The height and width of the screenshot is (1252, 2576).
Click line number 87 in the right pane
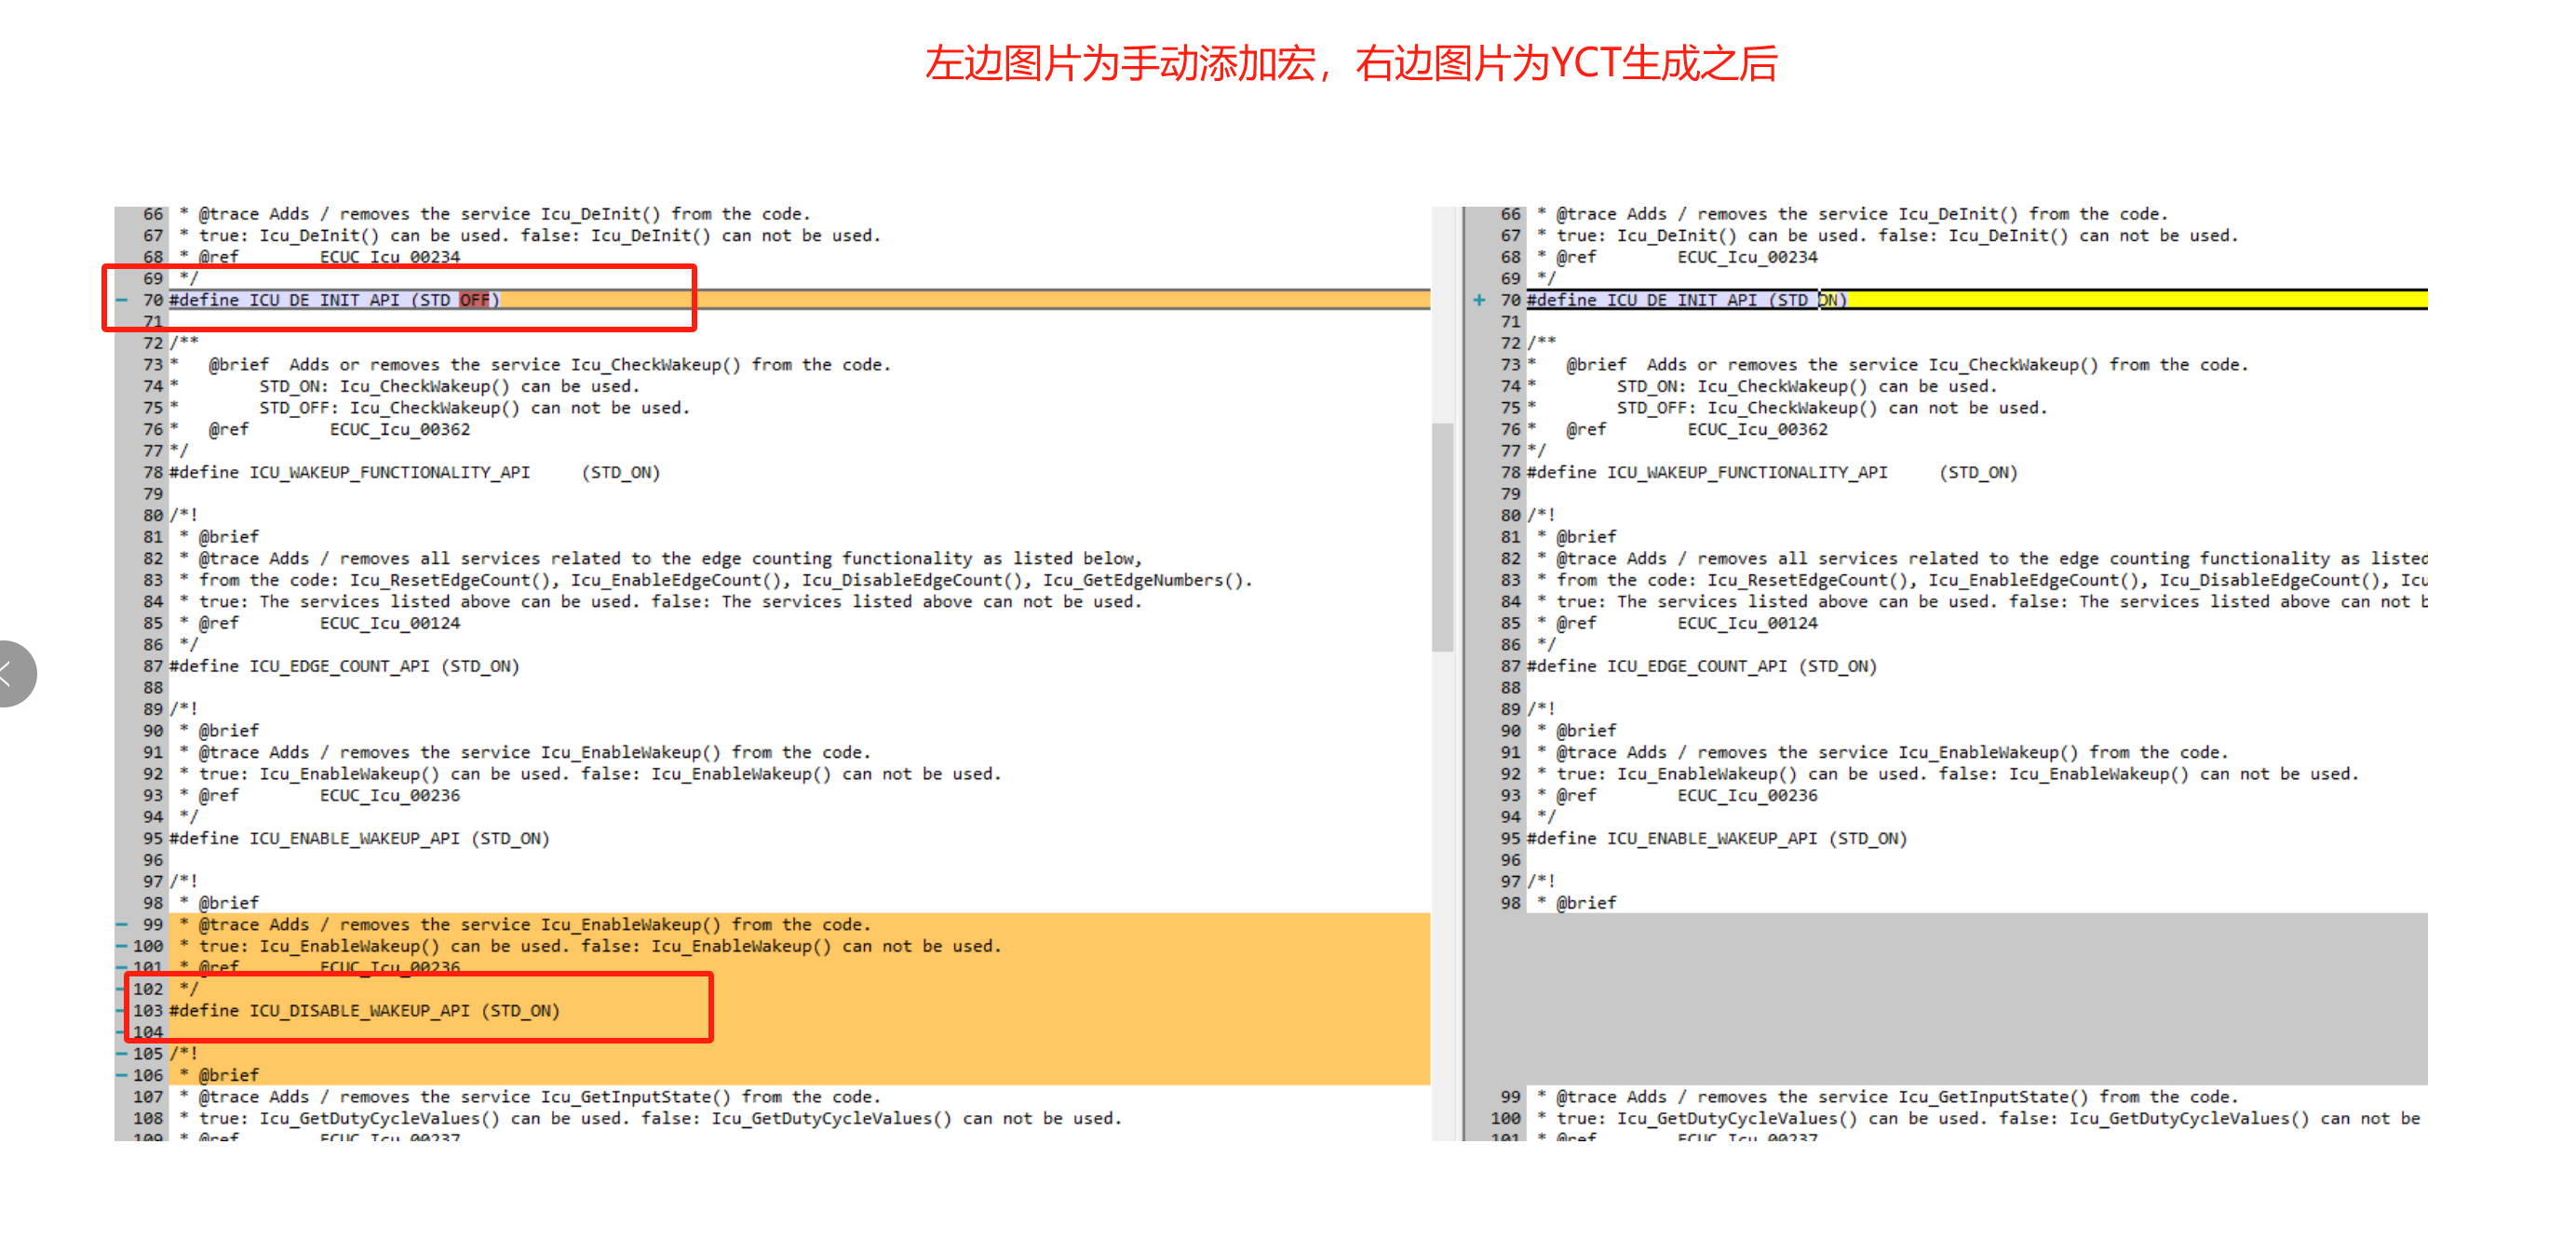point(1510,666)
